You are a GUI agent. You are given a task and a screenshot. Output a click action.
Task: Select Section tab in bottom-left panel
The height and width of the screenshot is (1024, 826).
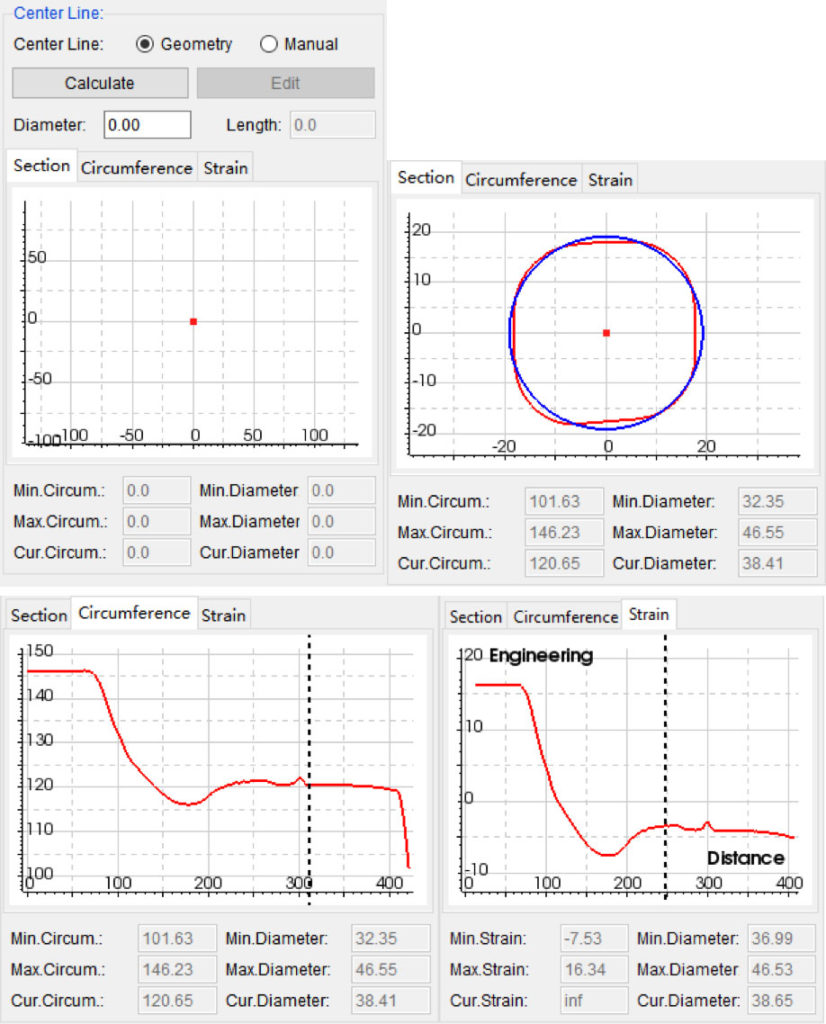38,616
